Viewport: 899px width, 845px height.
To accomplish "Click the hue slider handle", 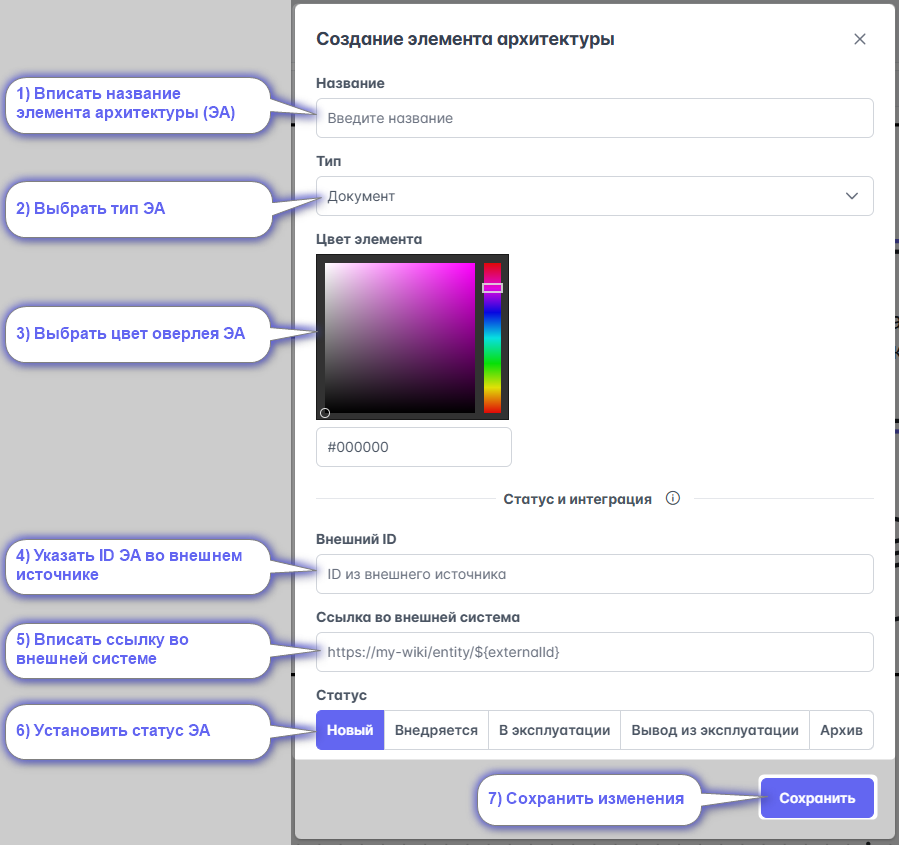I will (492, 288).
